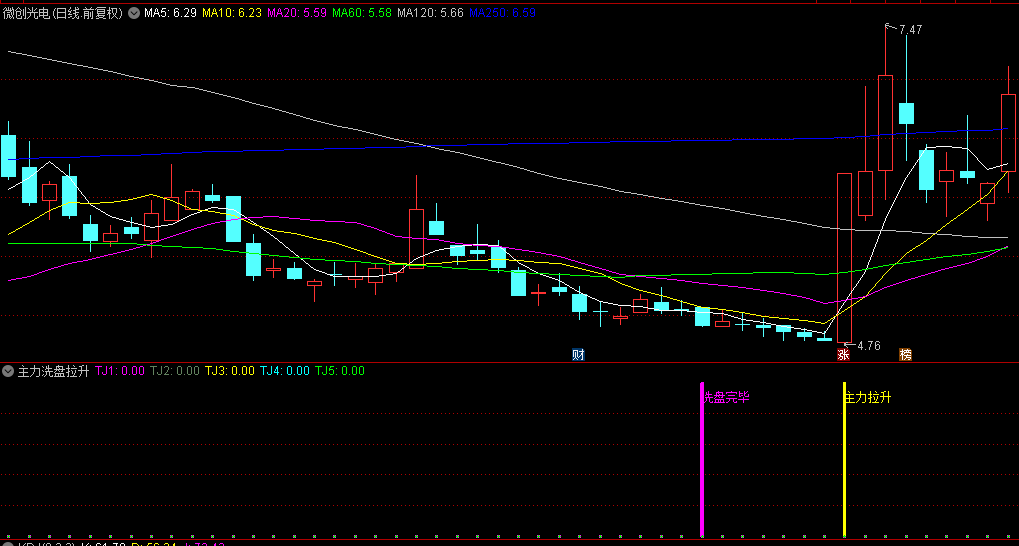Click the tall red limit-up candle above 涨
The width and height of the screenshot is (1019, 546).
click(x=844, y=257)
